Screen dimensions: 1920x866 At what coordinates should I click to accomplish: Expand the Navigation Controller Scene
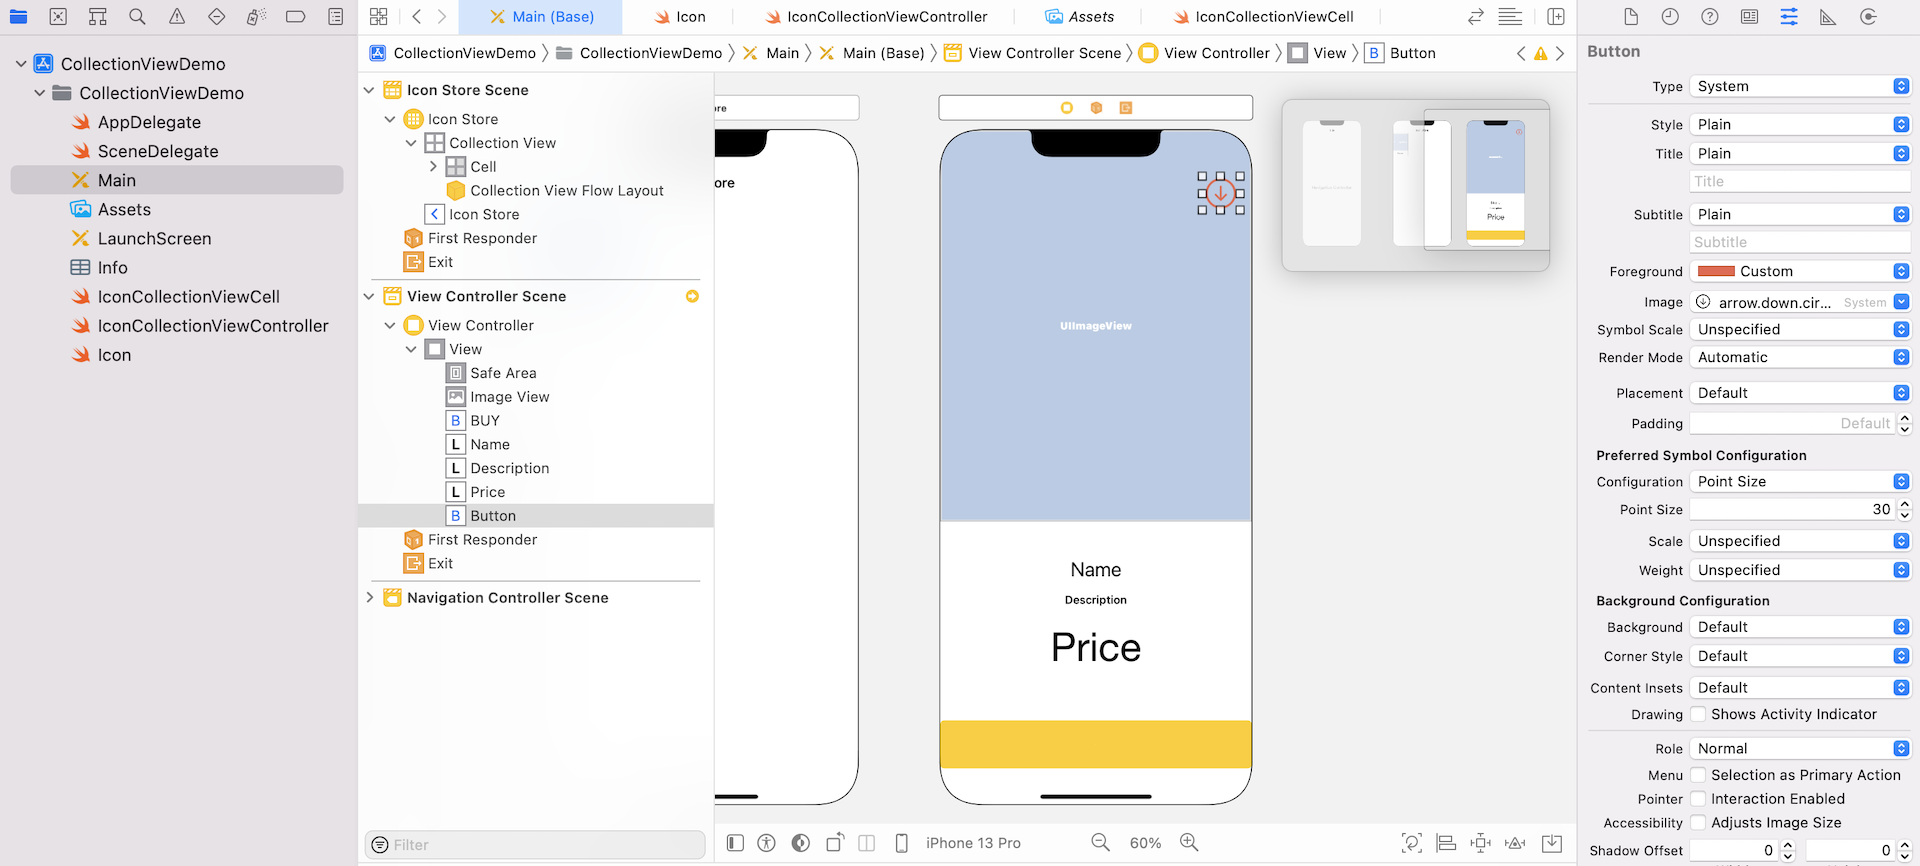click(370, 598)
